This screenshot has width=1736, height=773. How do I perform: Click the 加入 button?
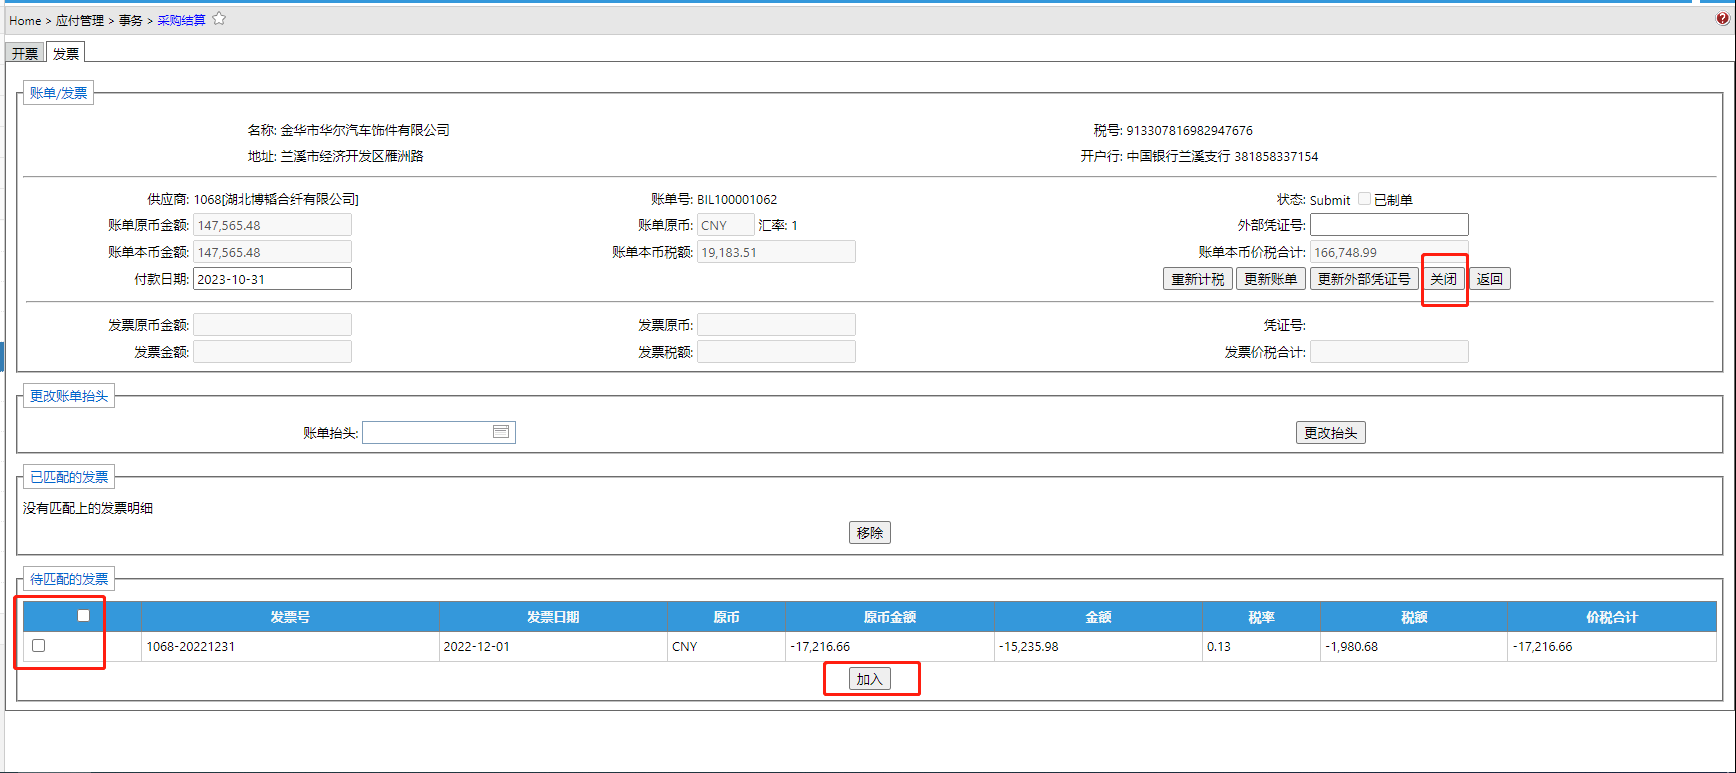pos(869,679)
